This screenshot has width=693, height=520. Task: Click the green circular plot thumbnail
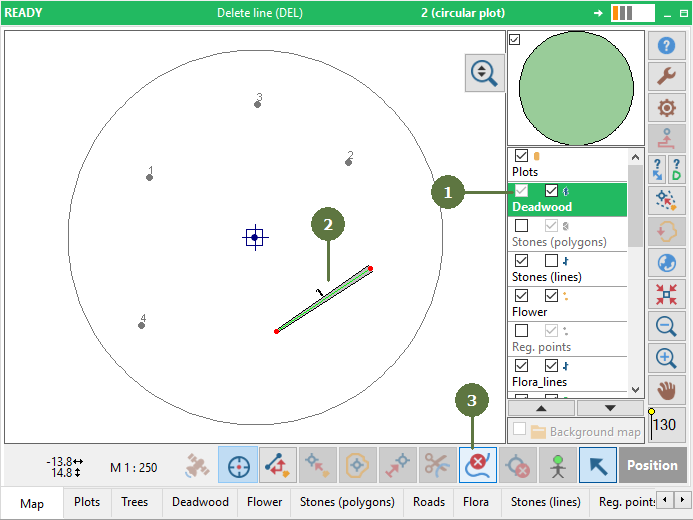coord(576,88)
